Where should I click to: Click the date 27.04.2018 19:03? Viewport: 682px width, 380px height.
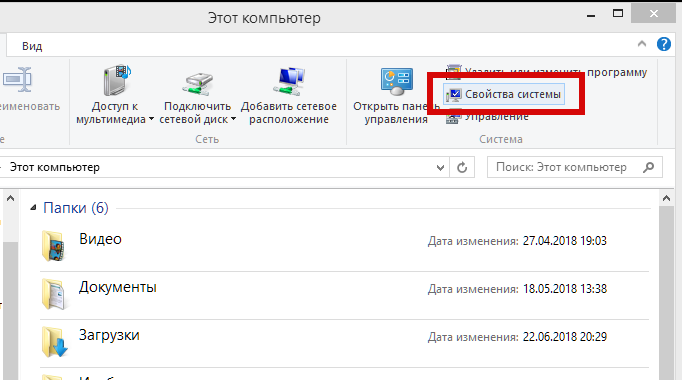pos(565,241)
